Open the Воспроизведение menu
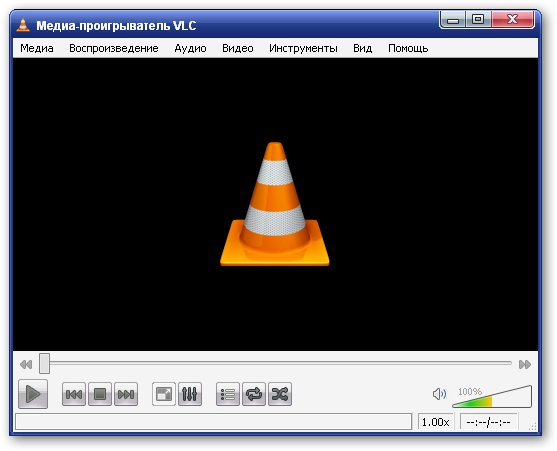The image size is (557, 451). click(114, 48)
